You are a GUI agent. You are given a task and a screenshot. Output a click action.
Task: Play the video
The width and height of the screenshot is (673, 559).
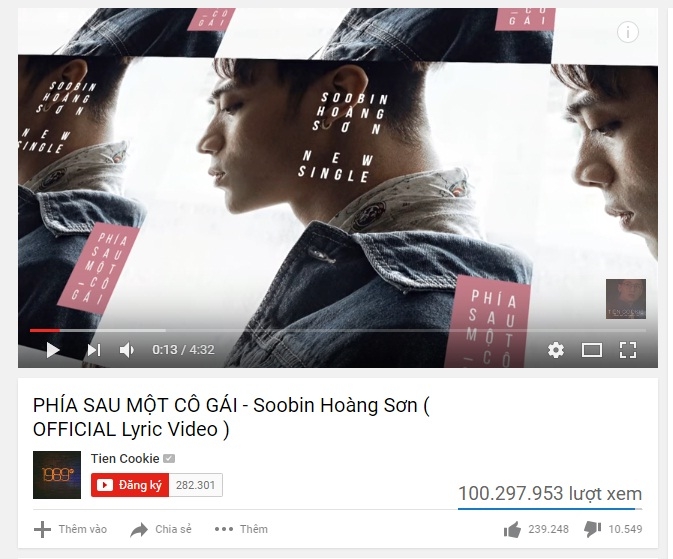(x=52, y=350)
